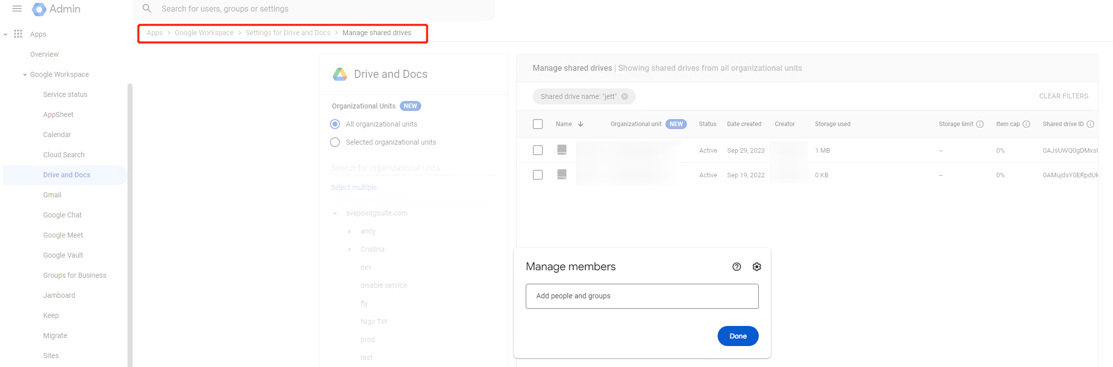The height and width of the screenshot is (367, 1113).
Task: Open Google Chat in sidebar
Action: click(x=63, y=215)
